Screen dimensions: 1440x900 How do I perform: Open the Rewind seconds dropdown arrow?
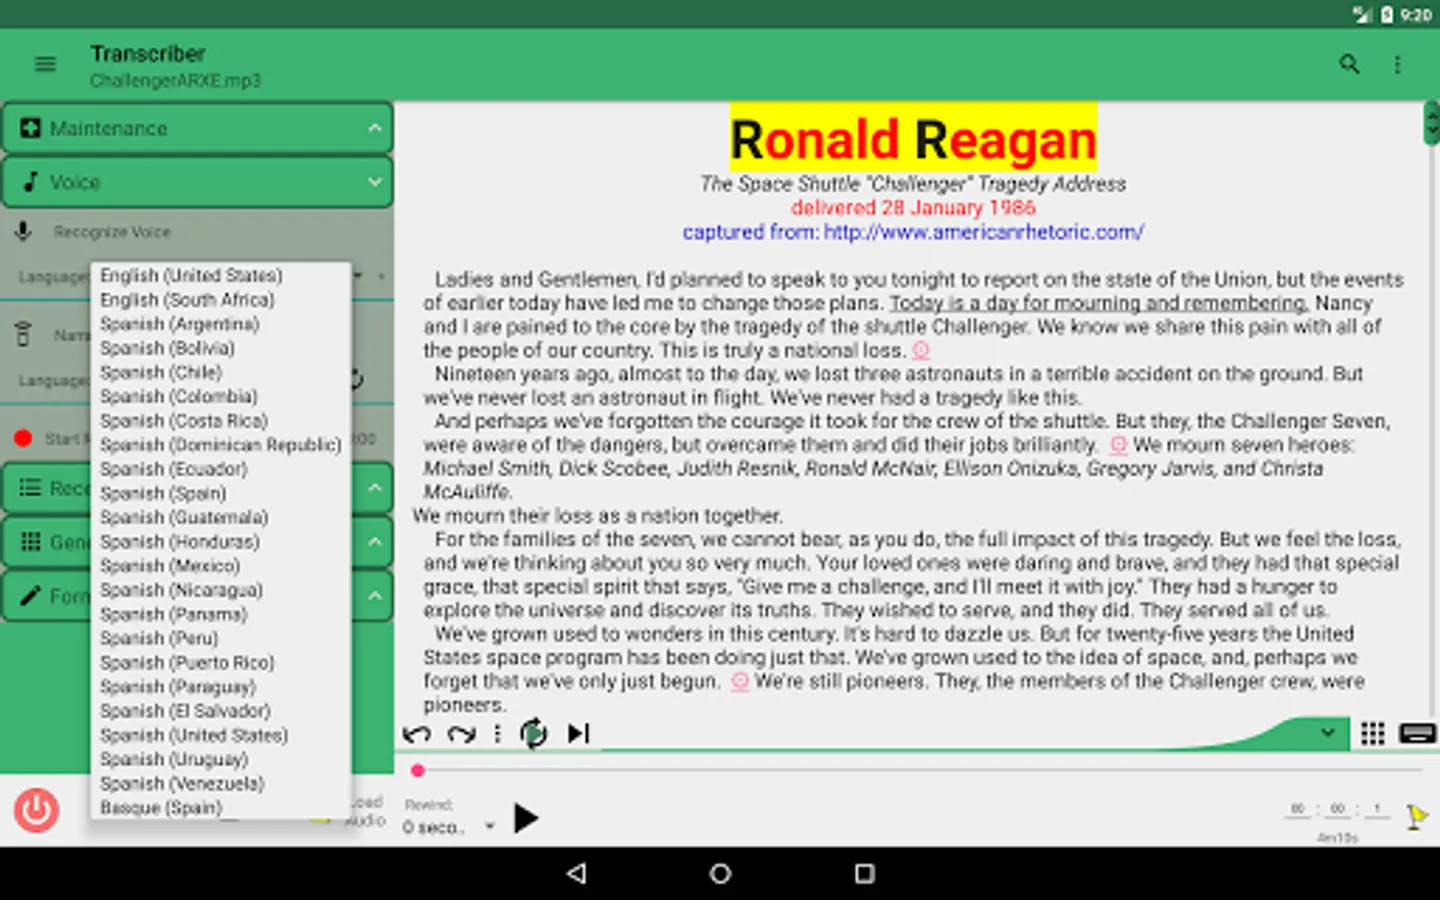[x=490, y=827]
